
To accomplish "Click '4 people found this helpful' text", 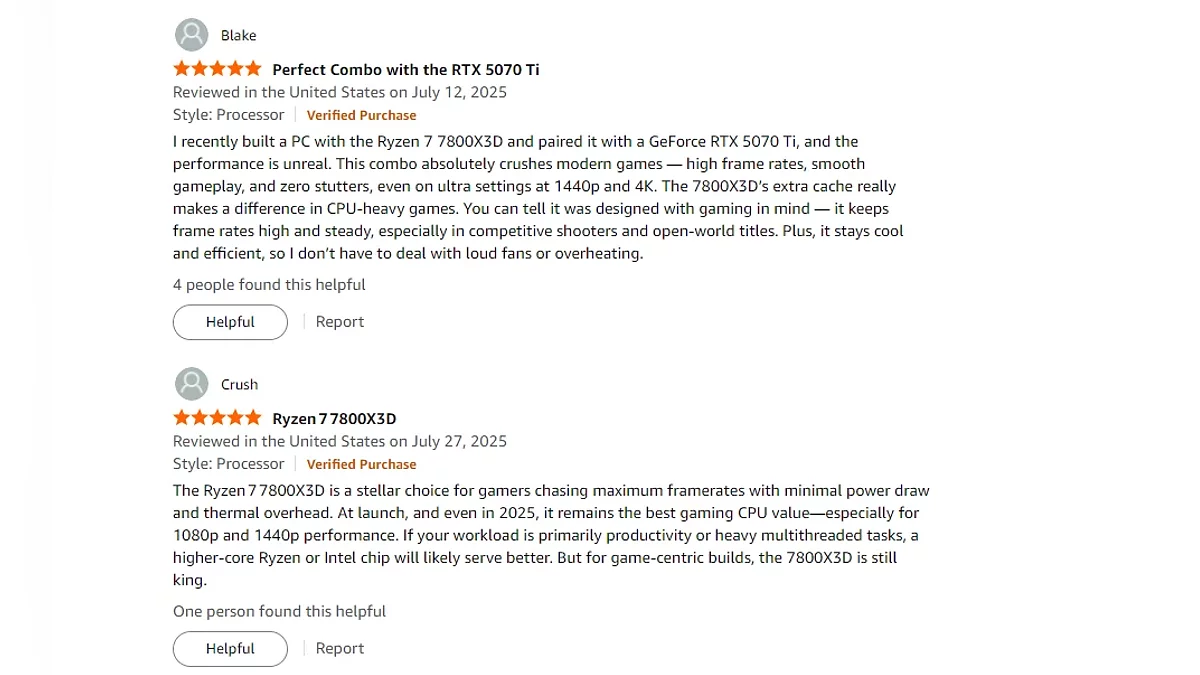I will click(269, 285).
